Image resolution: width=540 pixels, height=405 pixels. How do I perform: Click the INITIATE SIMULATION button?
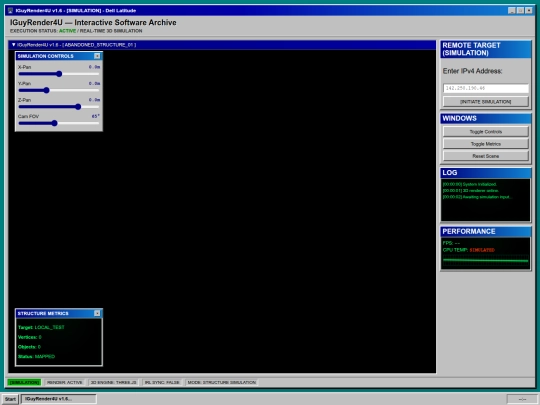click(x=486, y=102)
